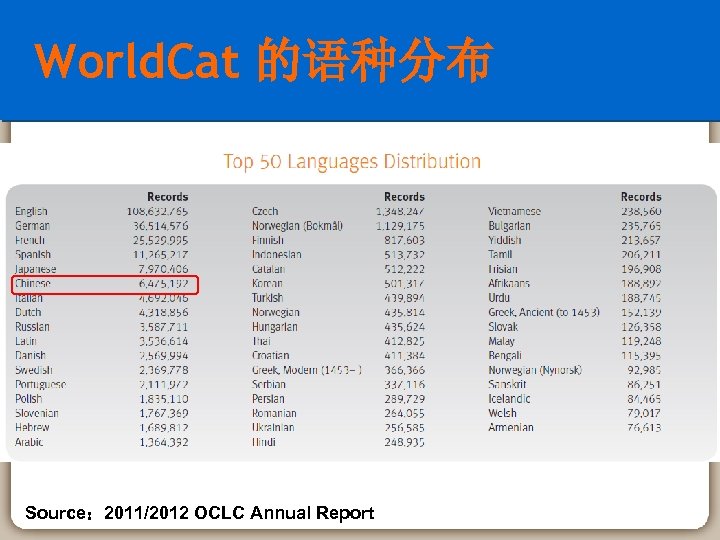Select the 'Hindi' language entry
The width and height of the screenshot is (720, 540).
tap(264, 442)
